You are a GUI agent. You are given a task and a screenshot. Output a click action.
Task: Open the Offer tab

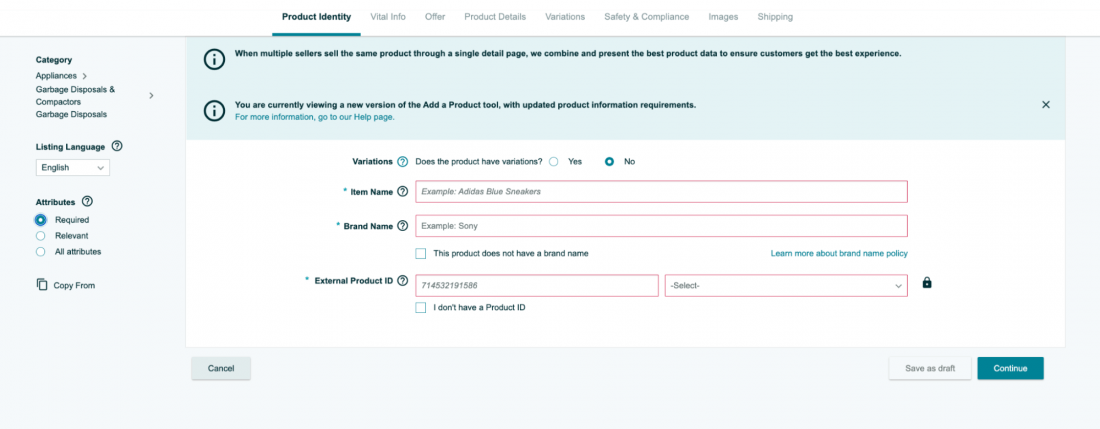(435, 17)
